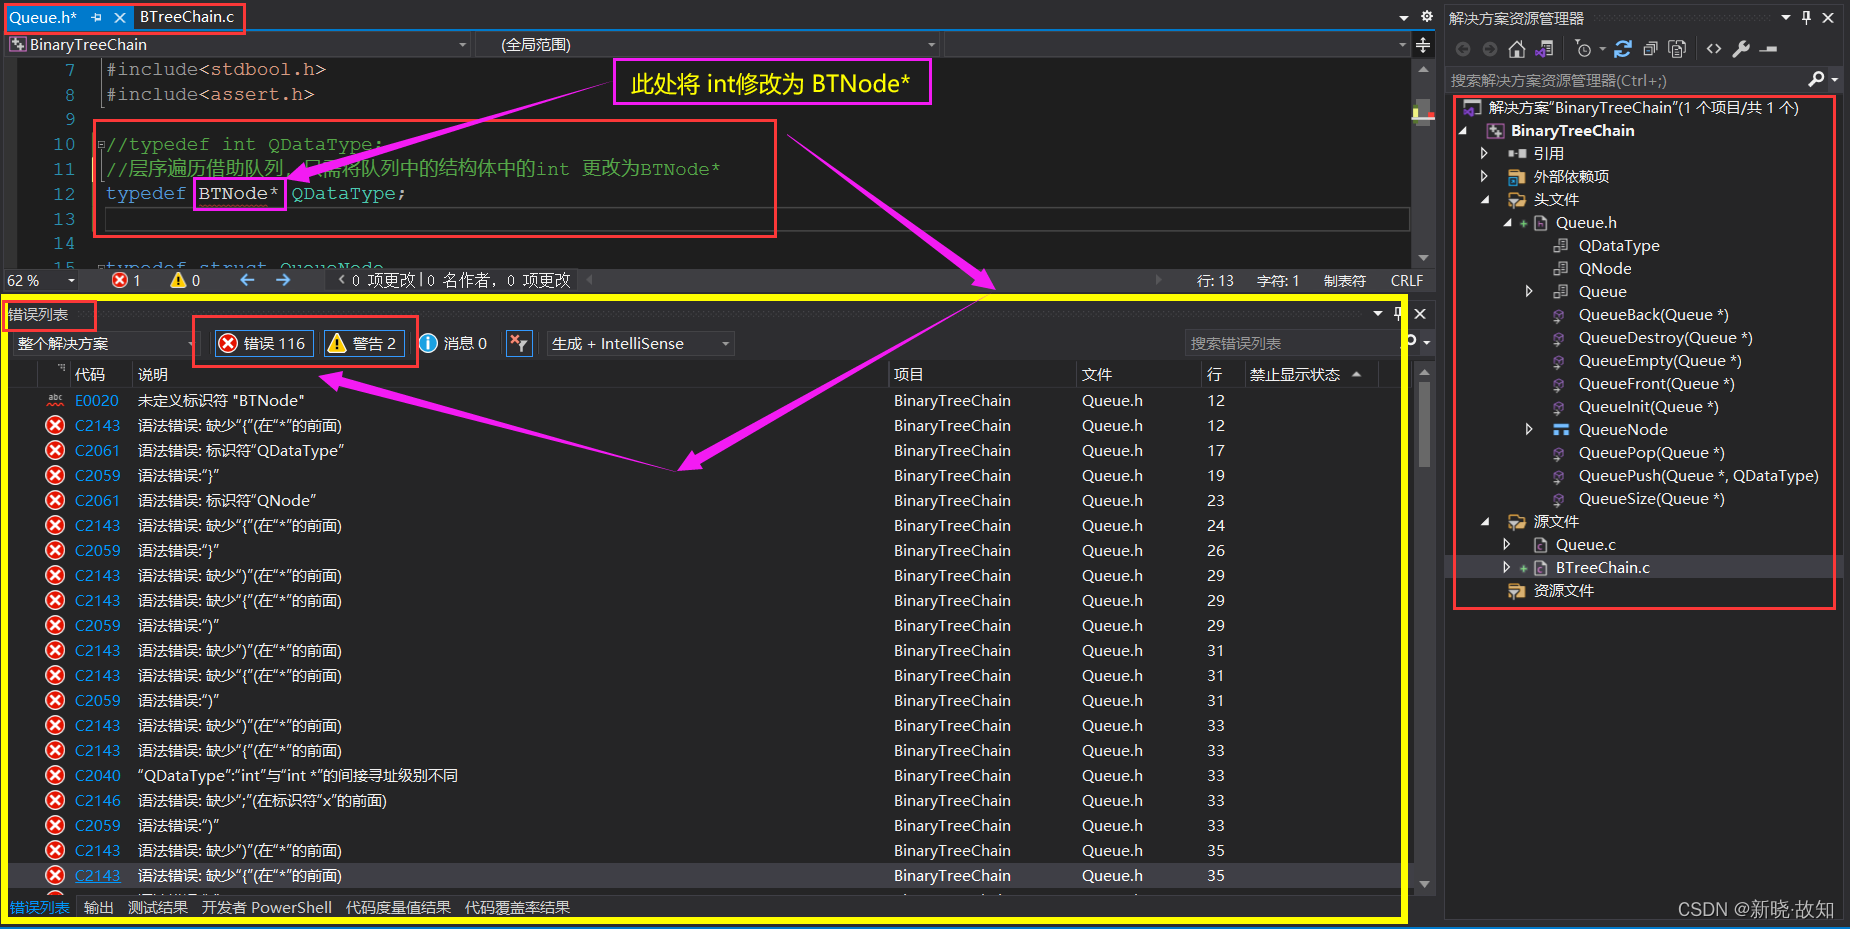Screen dimensions: 1850x929
Task: Close the error list panel
Action: coord(1420,314)
